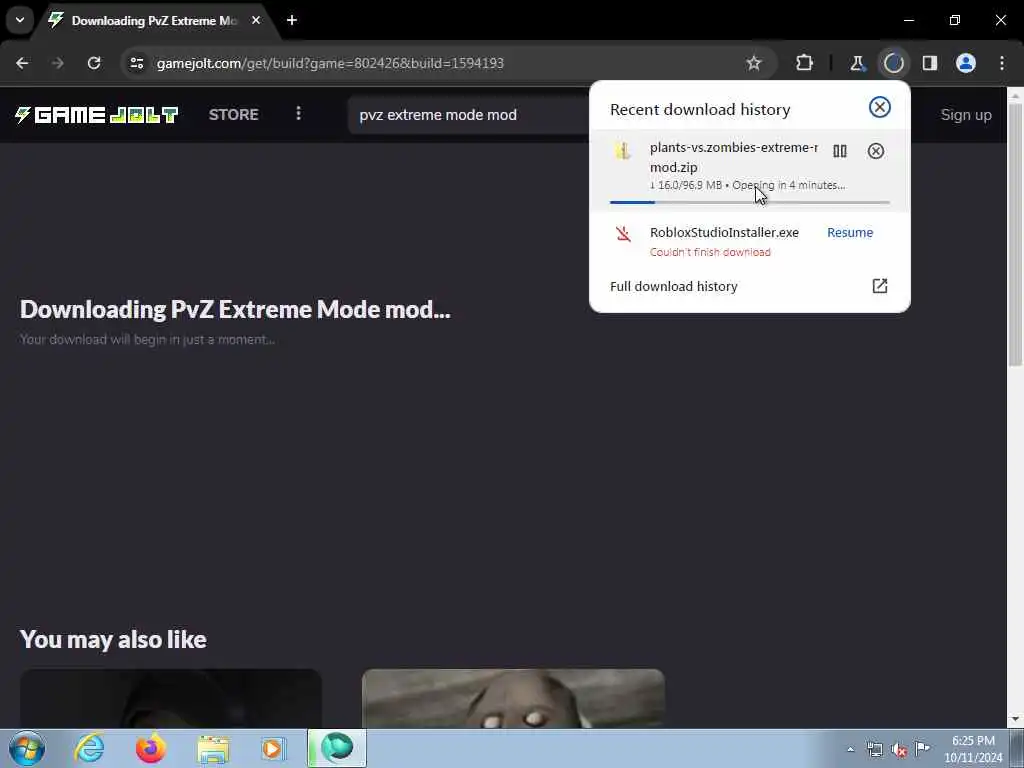Screen dimensions: 1024x768
Task: Launch Internet Explorer from taskbar
Action: coord(89,748)
